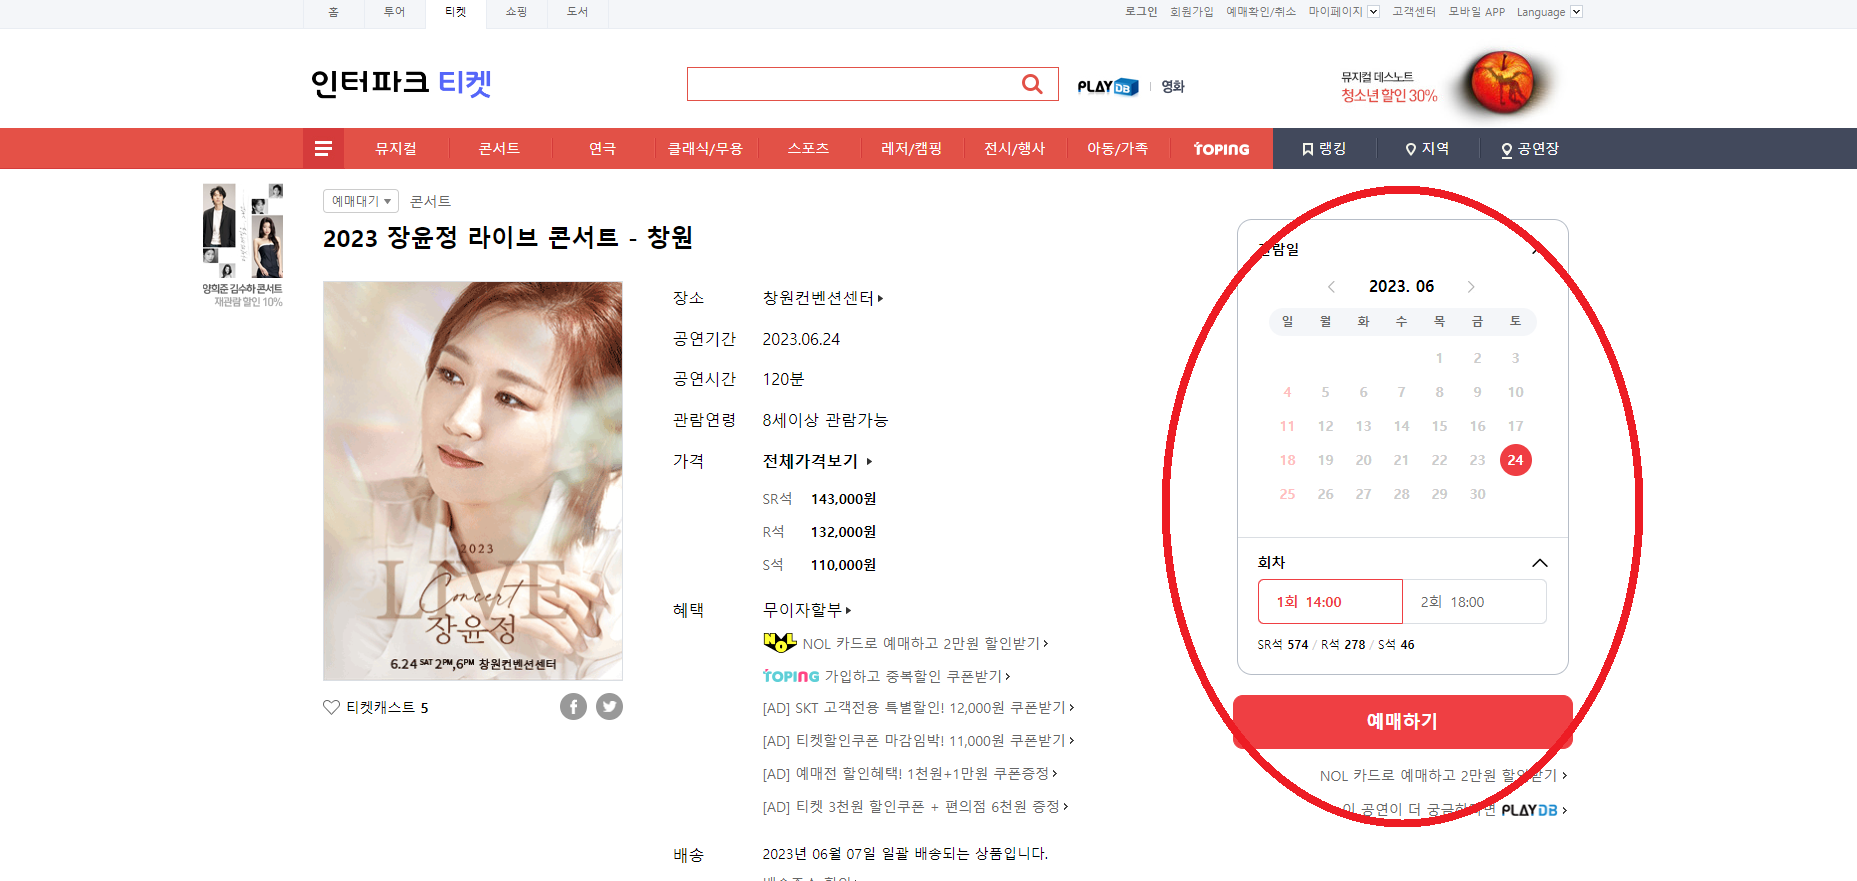Go to previous month in calendar
1857x881 pixels.
click(x=1331, y=287)
